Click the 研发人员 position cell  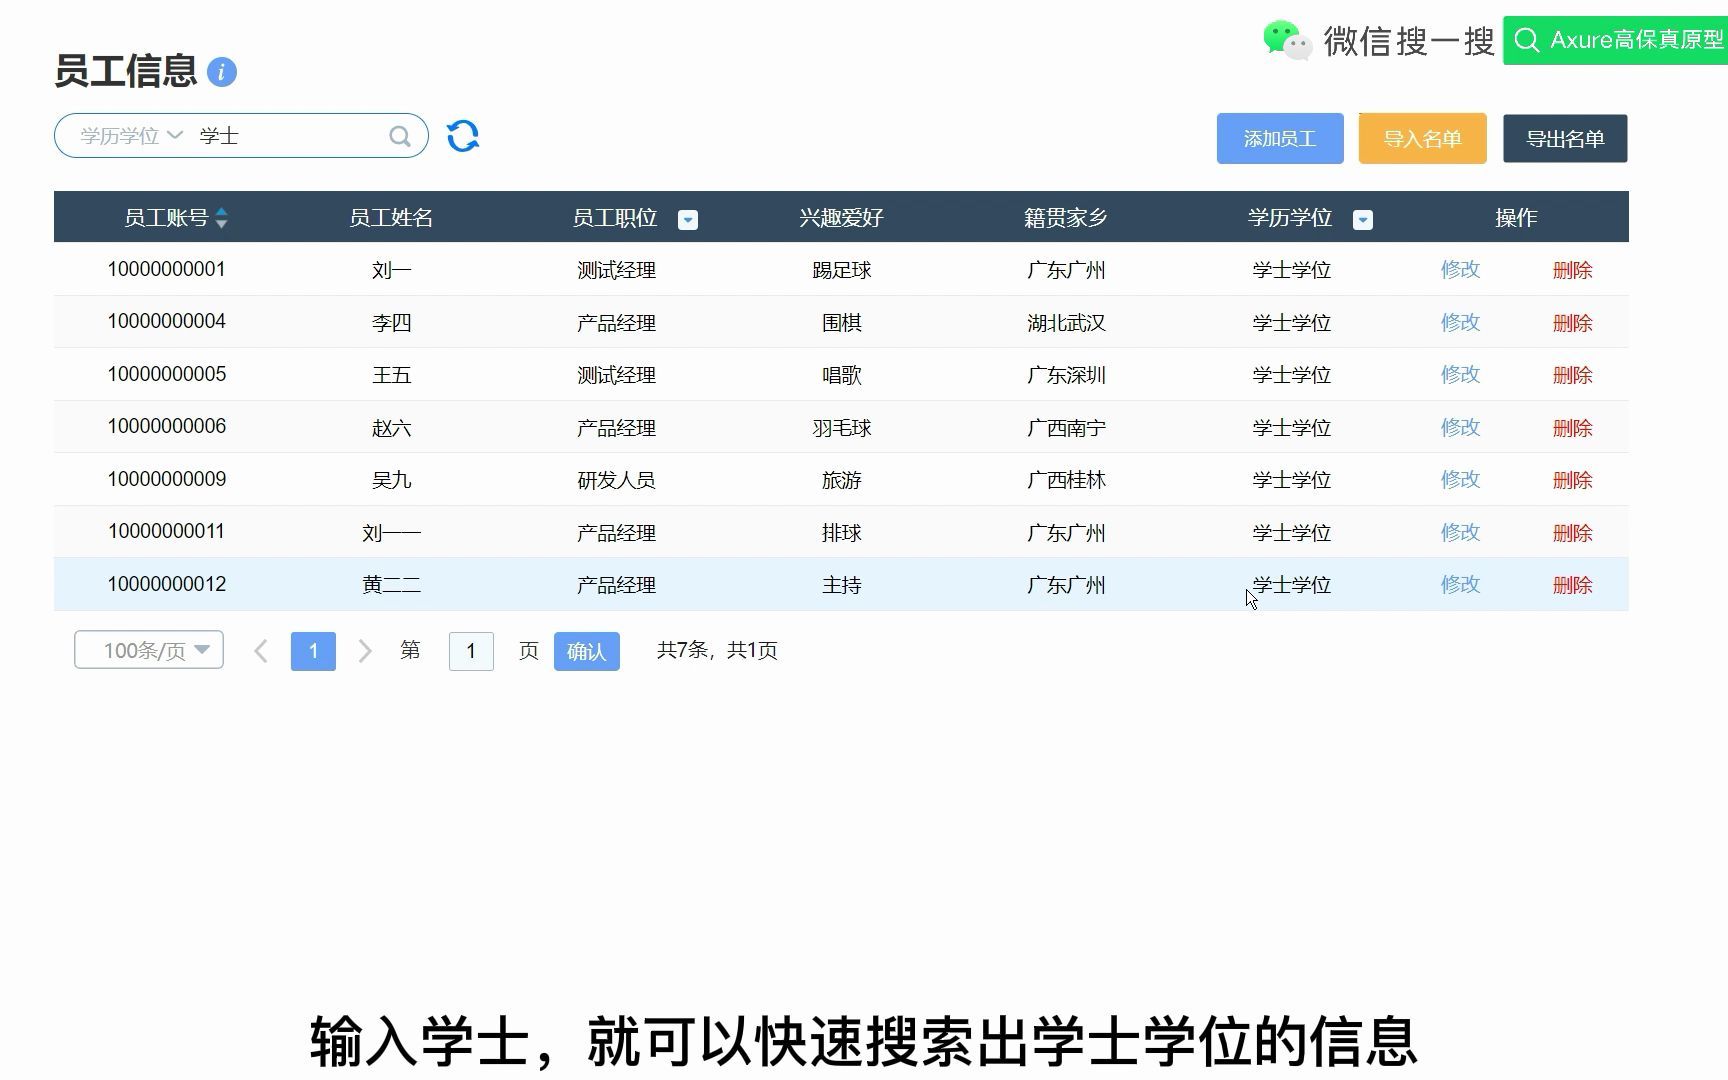coord(616,480)
